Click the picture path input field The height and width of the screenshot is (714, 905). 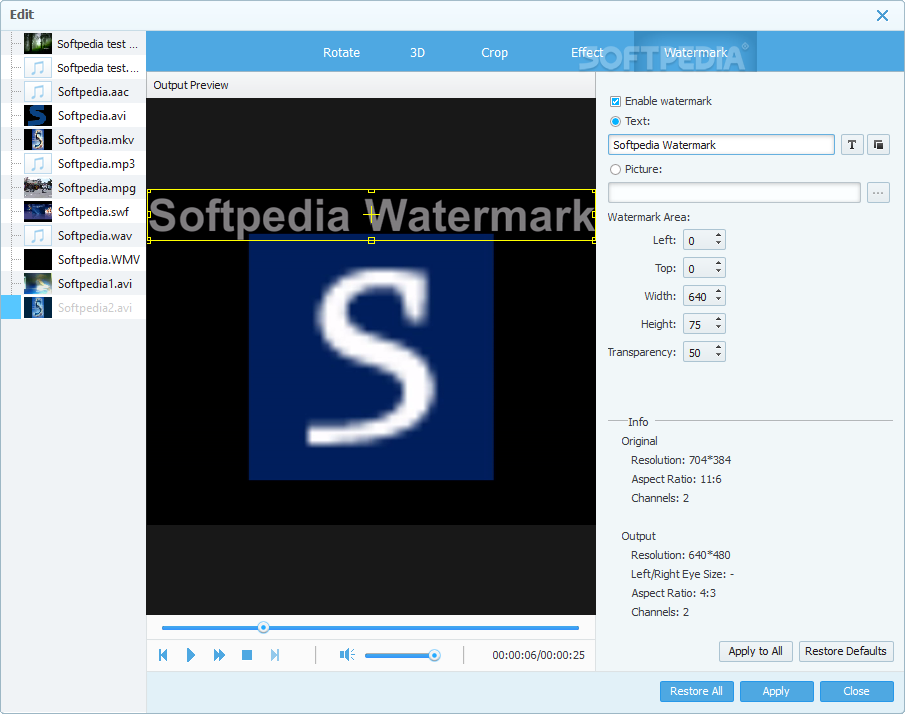point(734,193)
